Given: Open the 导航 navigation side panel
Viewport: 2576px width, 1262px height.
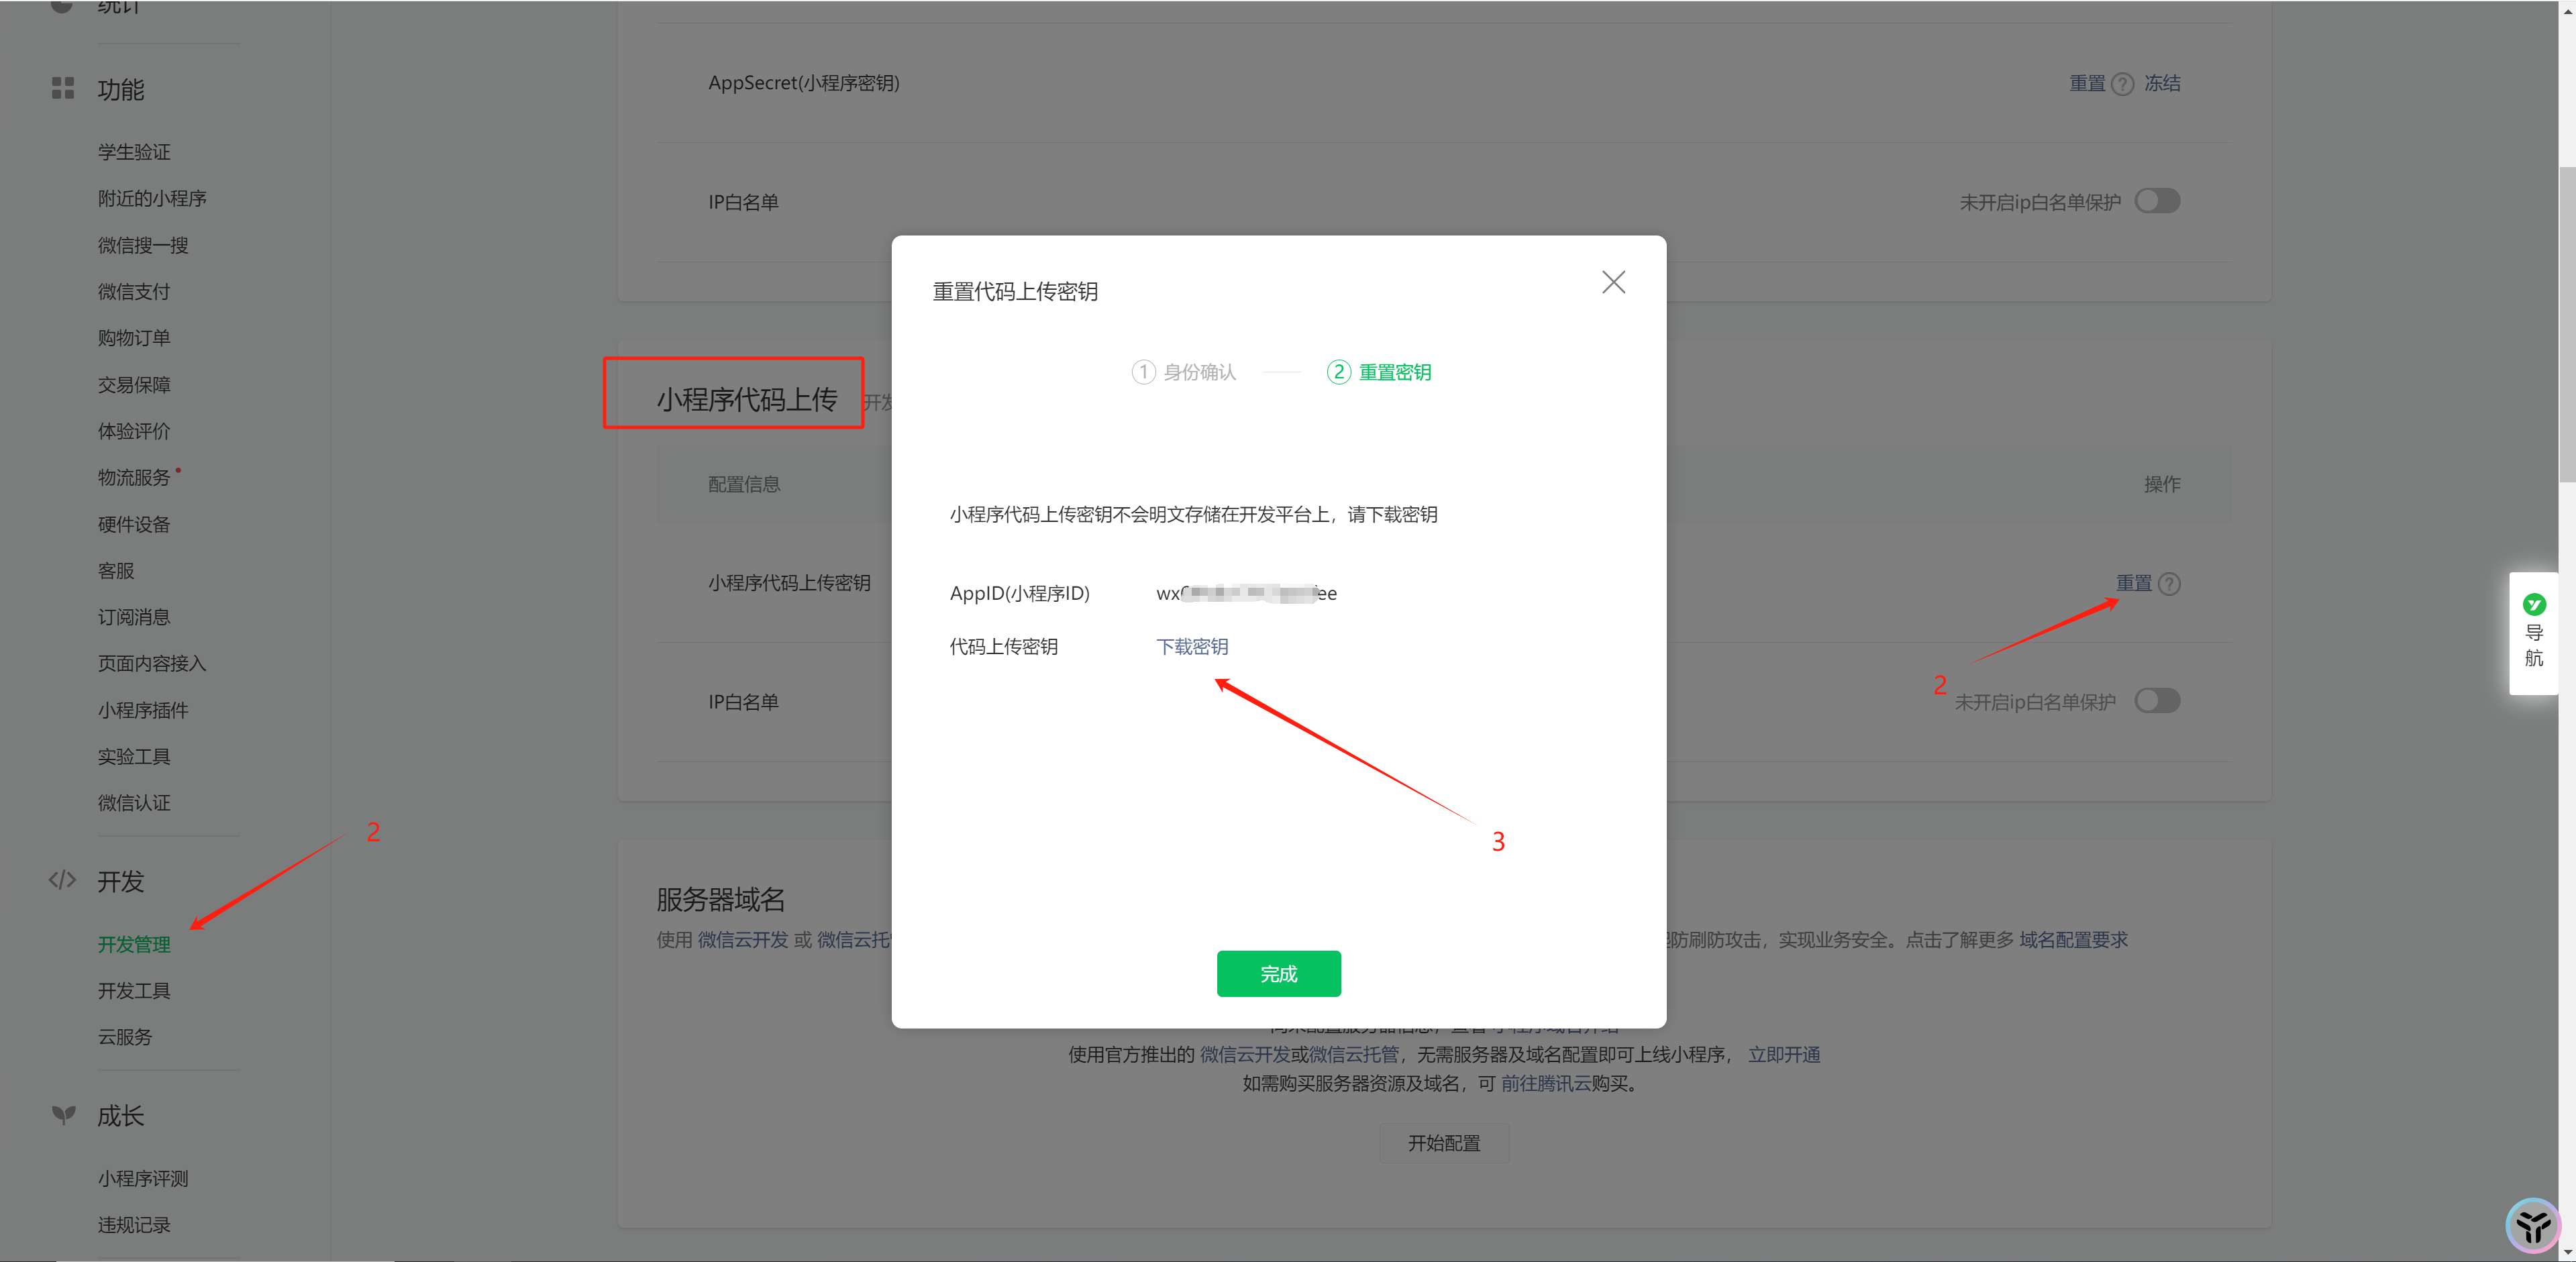Looking at the screenshot, I should 2533,633.
